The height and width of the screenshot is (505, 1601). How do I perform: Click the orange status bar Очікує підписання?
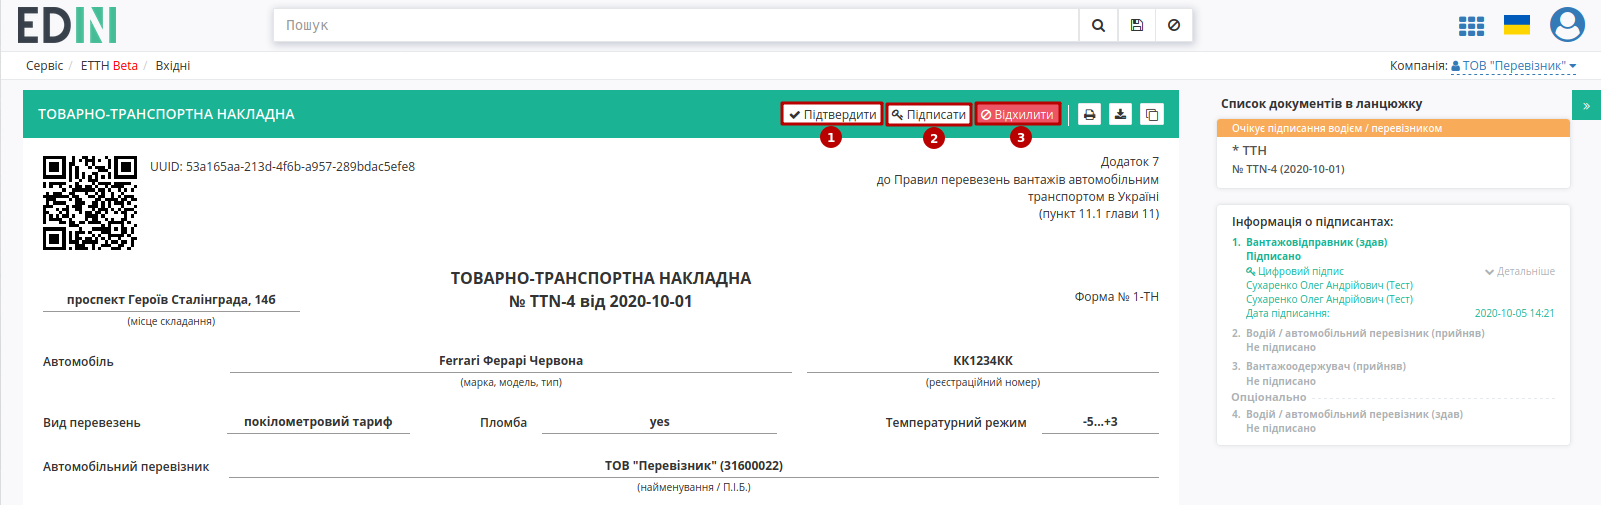[x=1393, y=128]
